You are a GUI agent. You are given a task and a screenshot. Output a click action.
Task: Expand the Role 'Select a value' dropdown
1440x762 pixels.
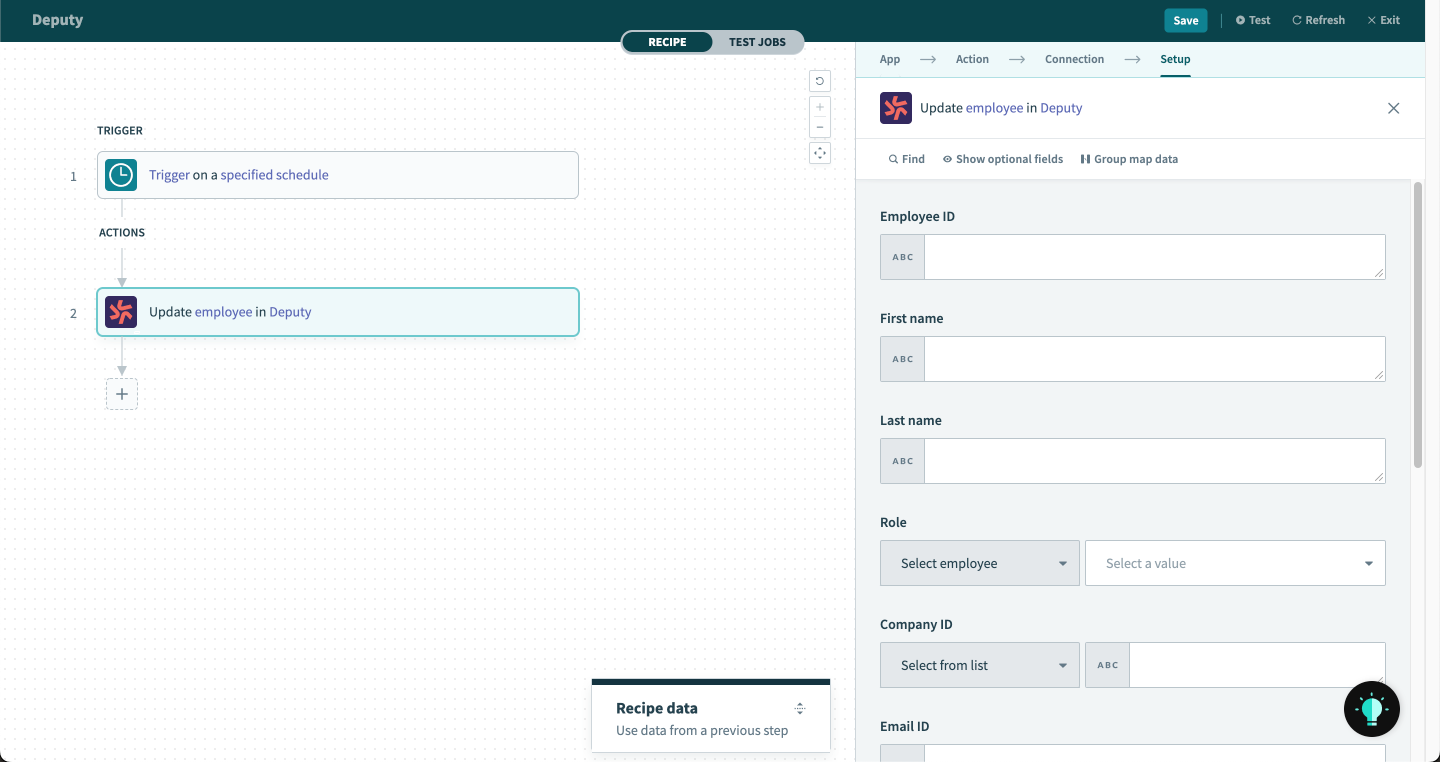point(1235,563)
